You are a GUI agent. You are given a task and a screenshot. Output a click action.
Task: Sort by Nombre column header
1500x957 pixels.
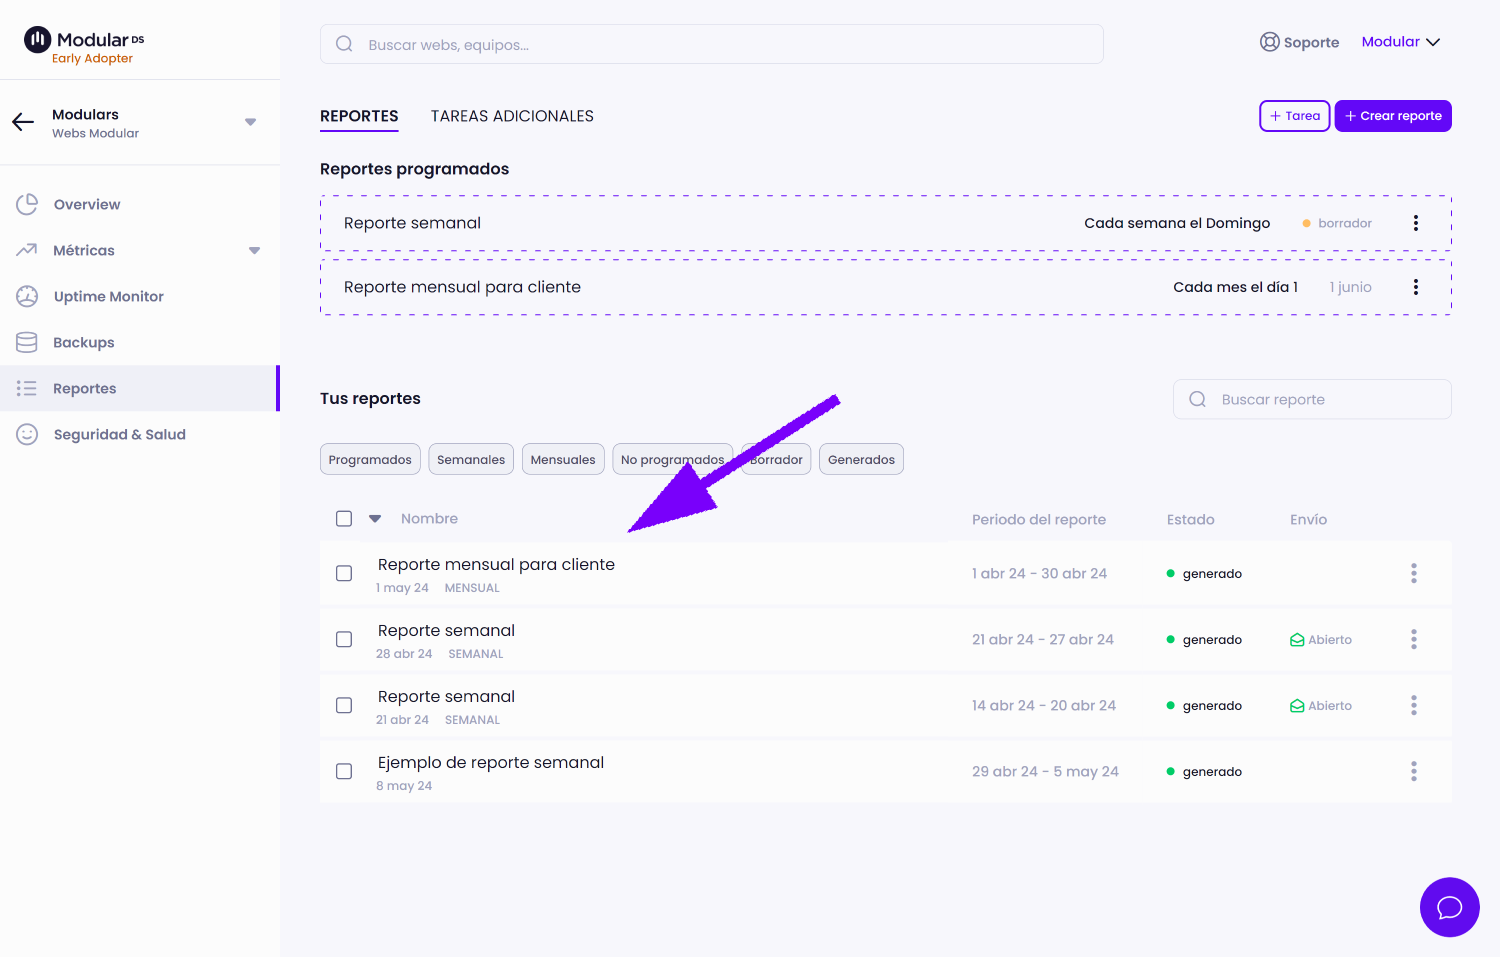pos(429,518)
